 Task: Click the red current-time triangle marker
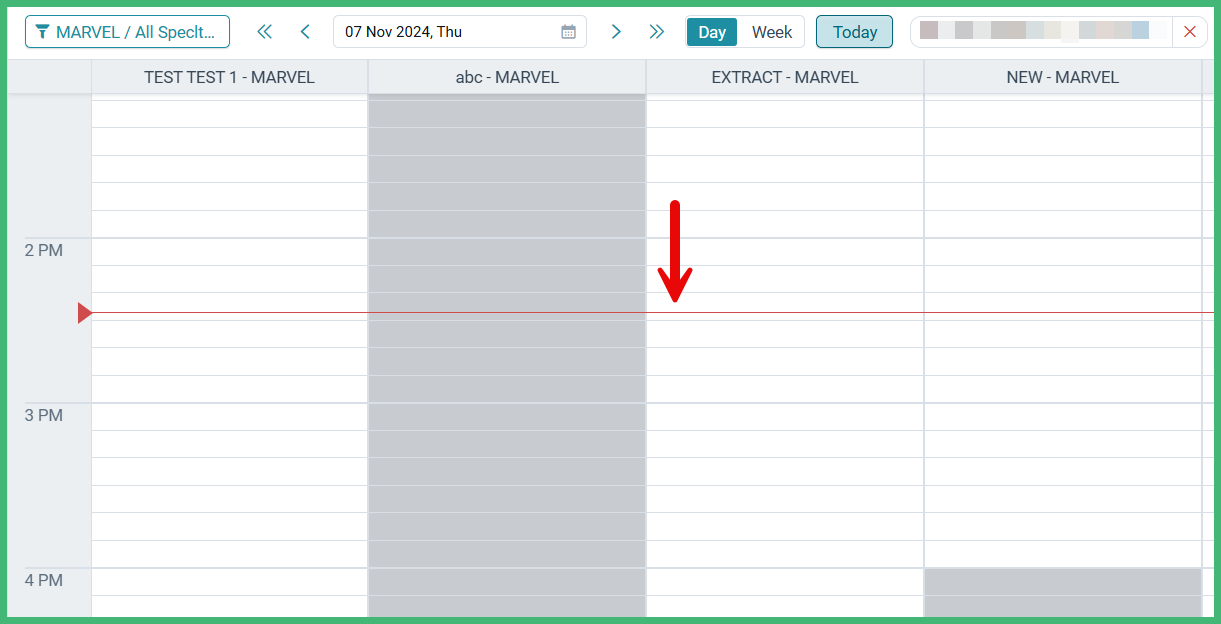[84, 312]
